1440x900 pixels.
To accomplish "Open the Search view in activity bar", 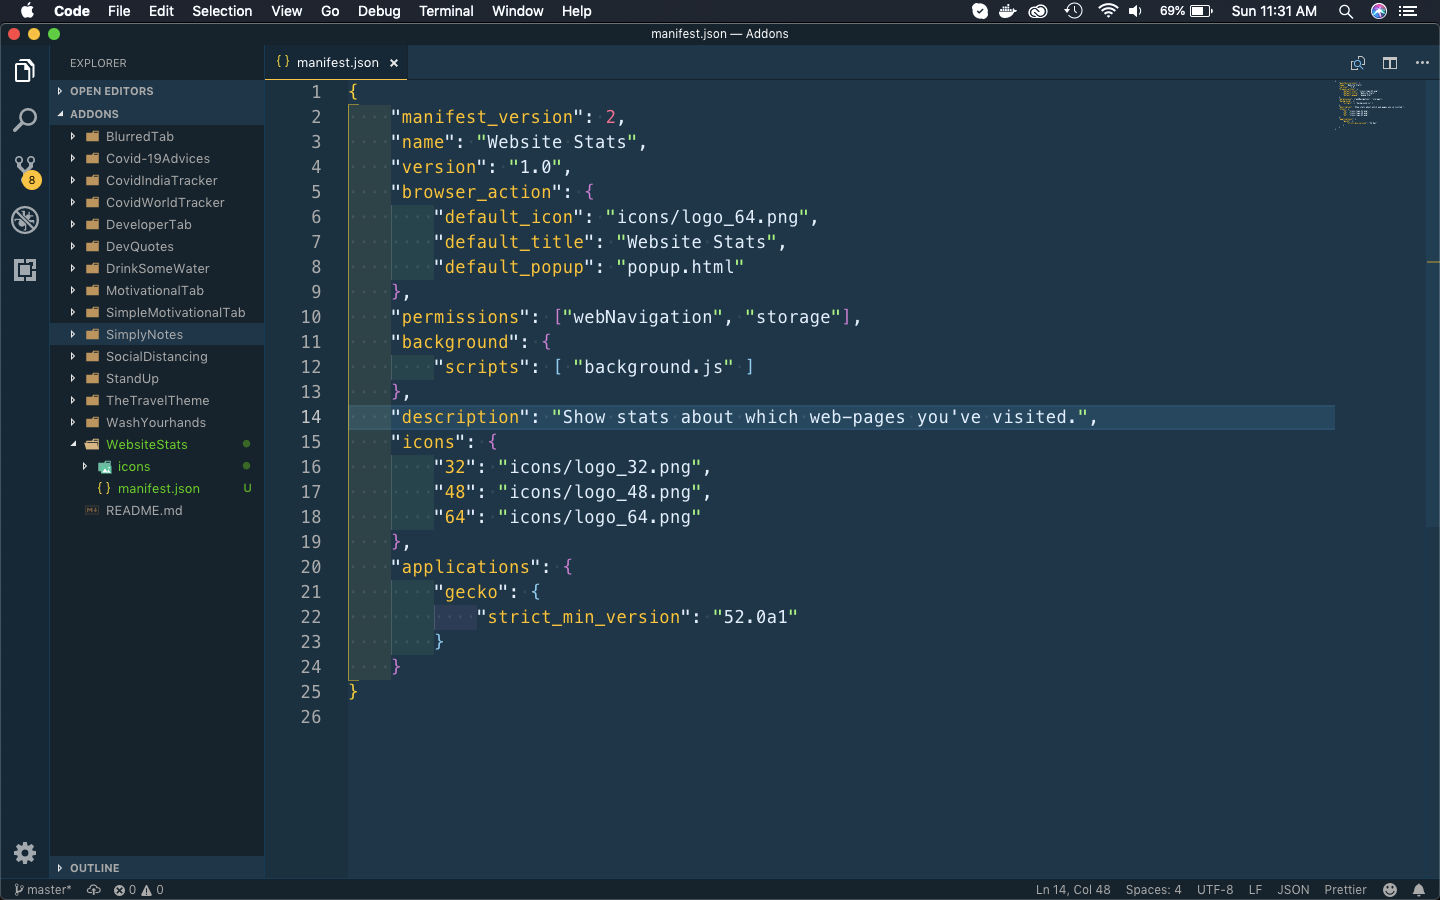I will 25,121.
